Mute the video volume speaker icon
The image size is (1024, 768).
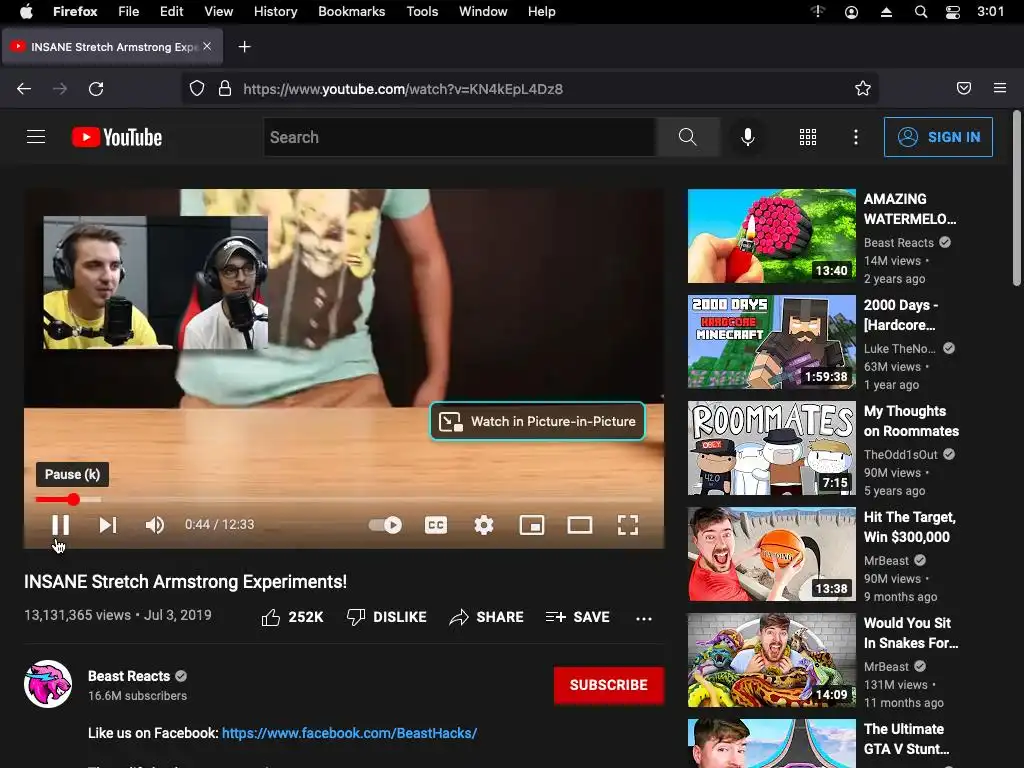pos(155,525)
